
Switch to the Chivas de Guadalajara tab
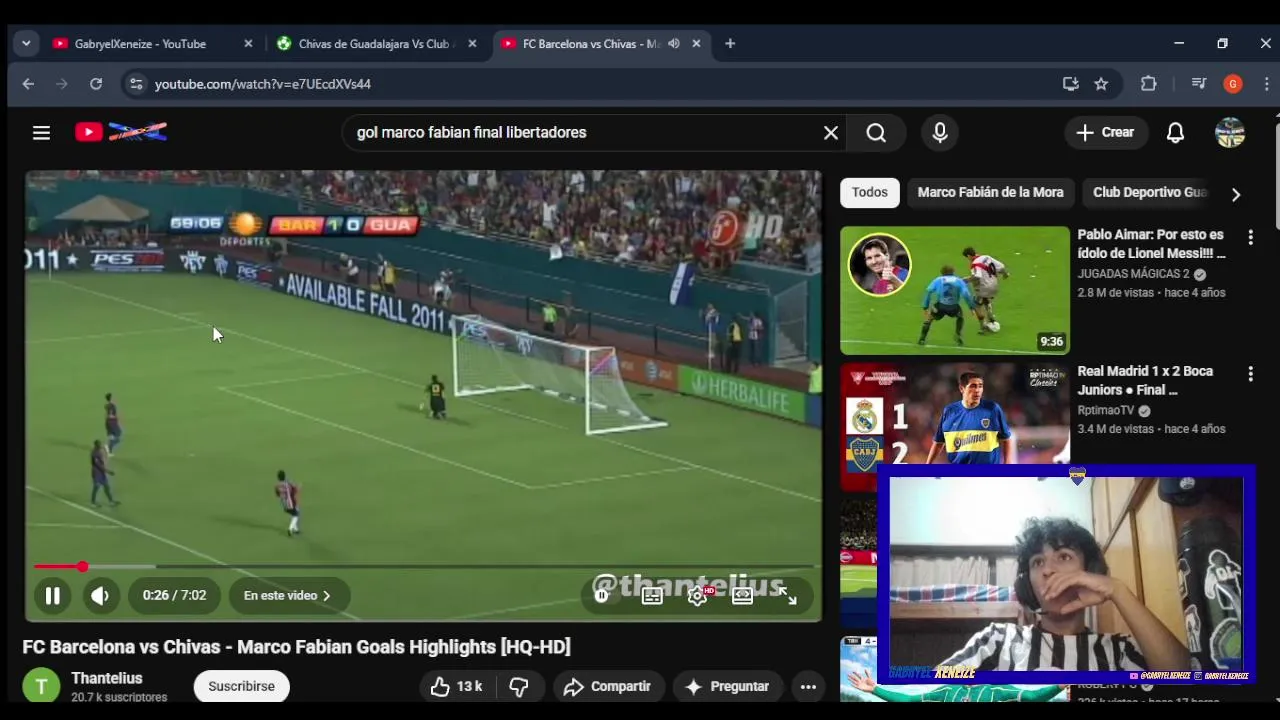(x=376, y=44)
